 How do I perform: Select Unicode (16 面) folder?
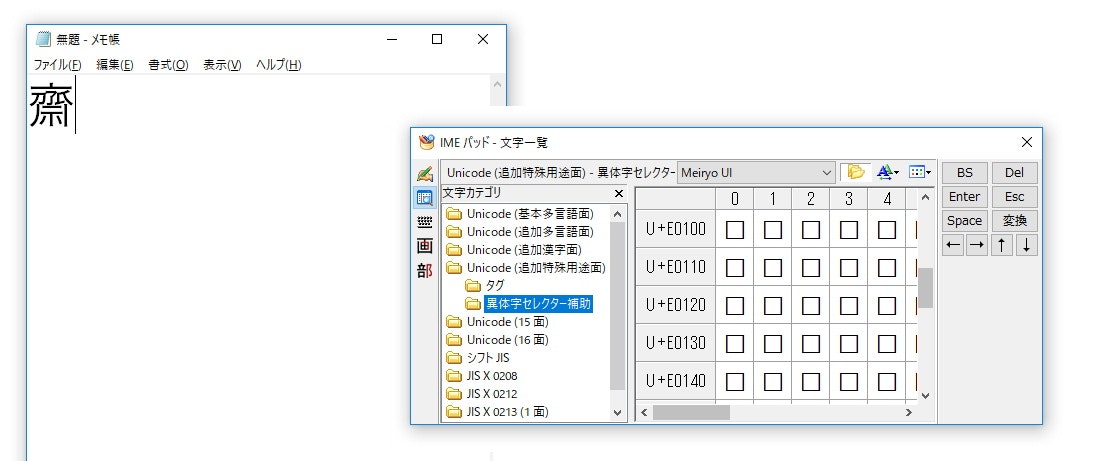[497, 340]
